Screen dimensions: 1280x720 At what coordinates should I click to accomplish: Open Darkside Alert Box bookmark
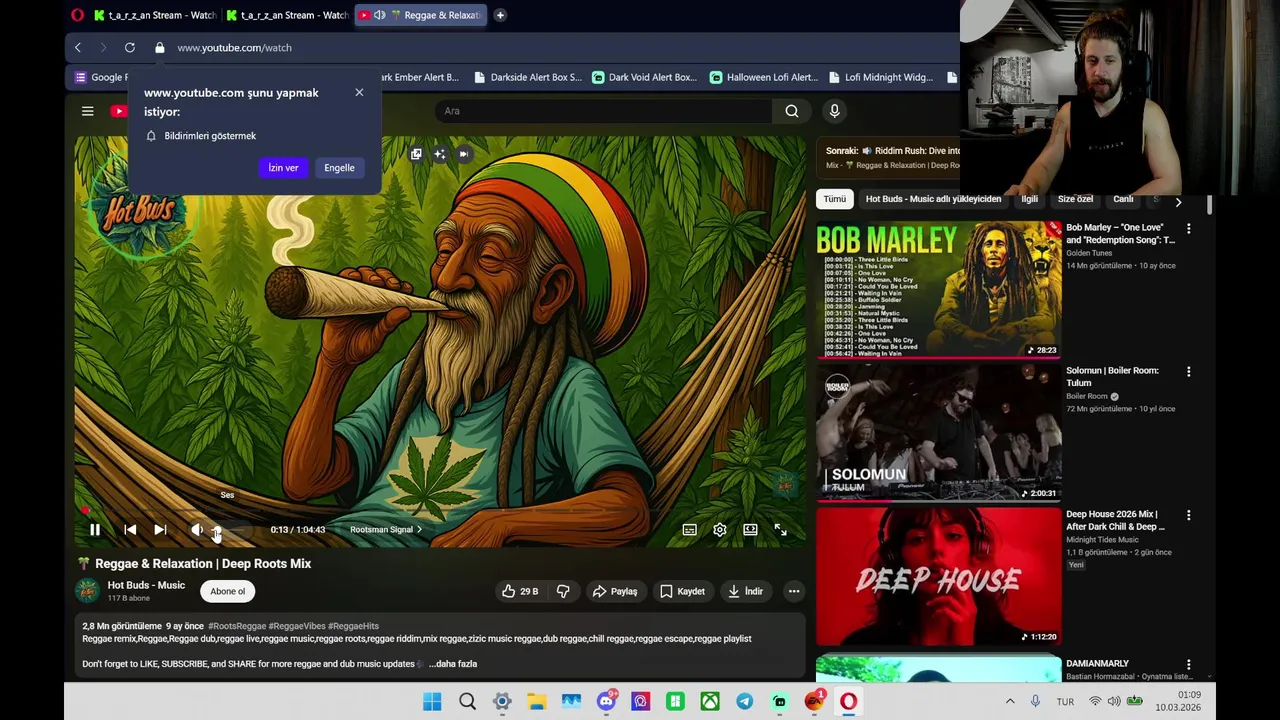coord(527,77)
